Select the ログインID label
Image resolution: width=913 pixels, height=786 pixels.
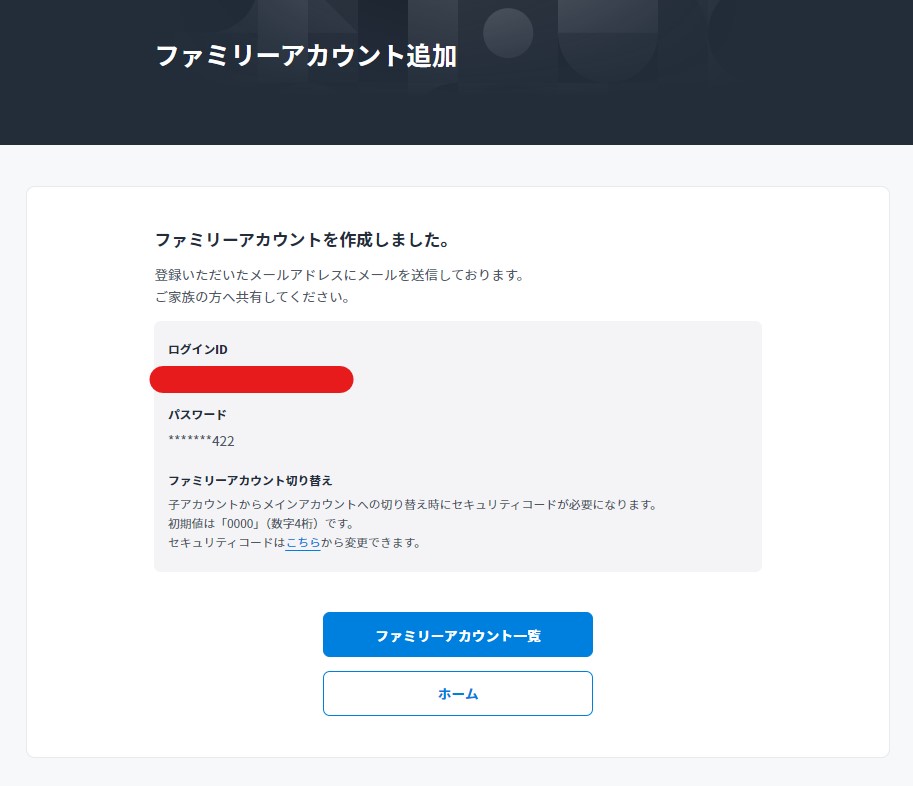[198, 349]
